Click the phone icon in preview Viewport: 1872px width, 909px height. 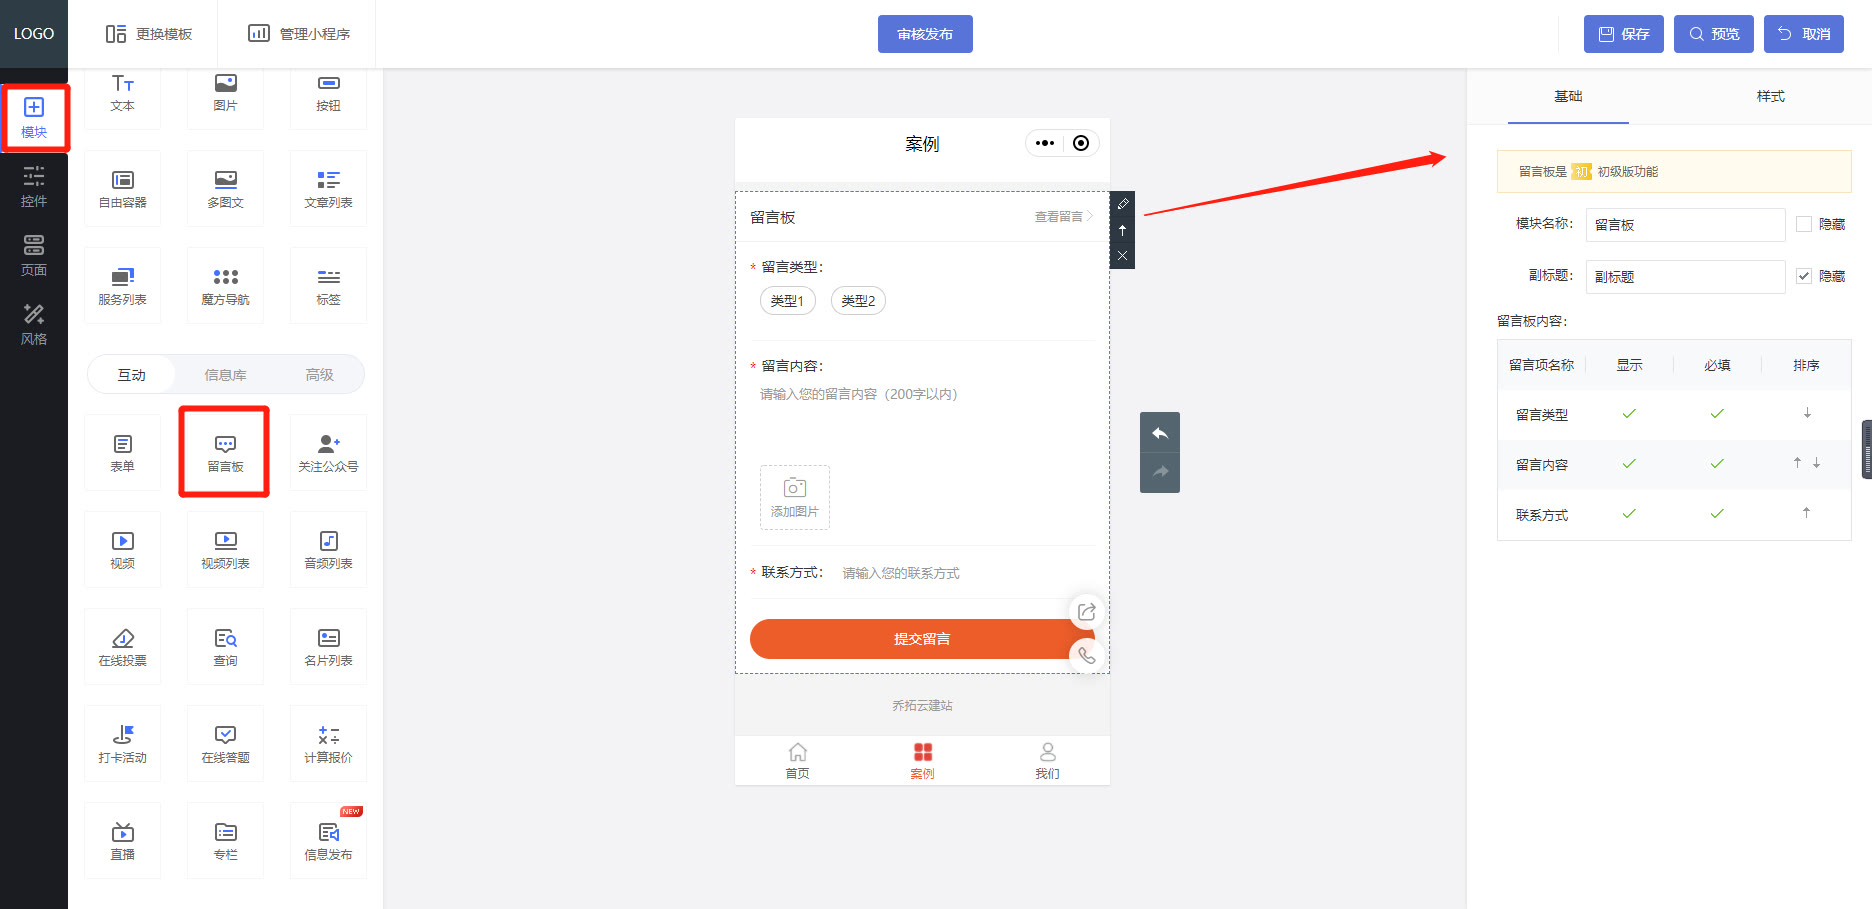(x=1087, y=656)
